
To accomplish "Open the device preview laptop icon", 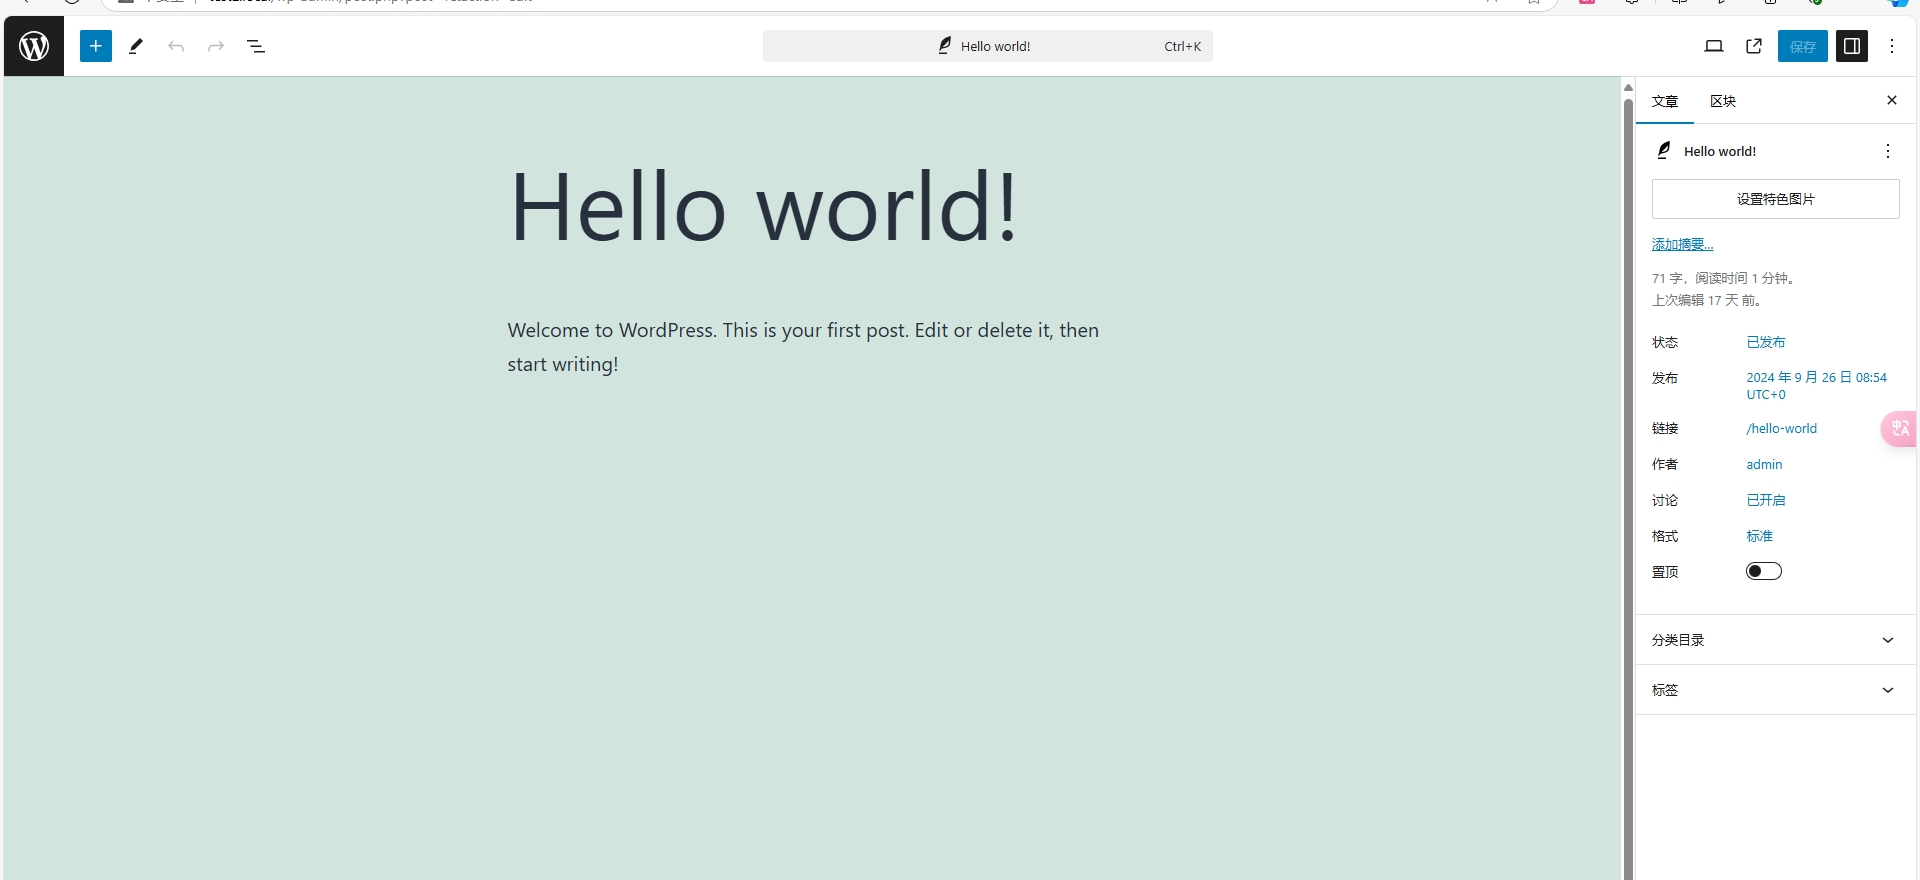I will coord(1714,46).
